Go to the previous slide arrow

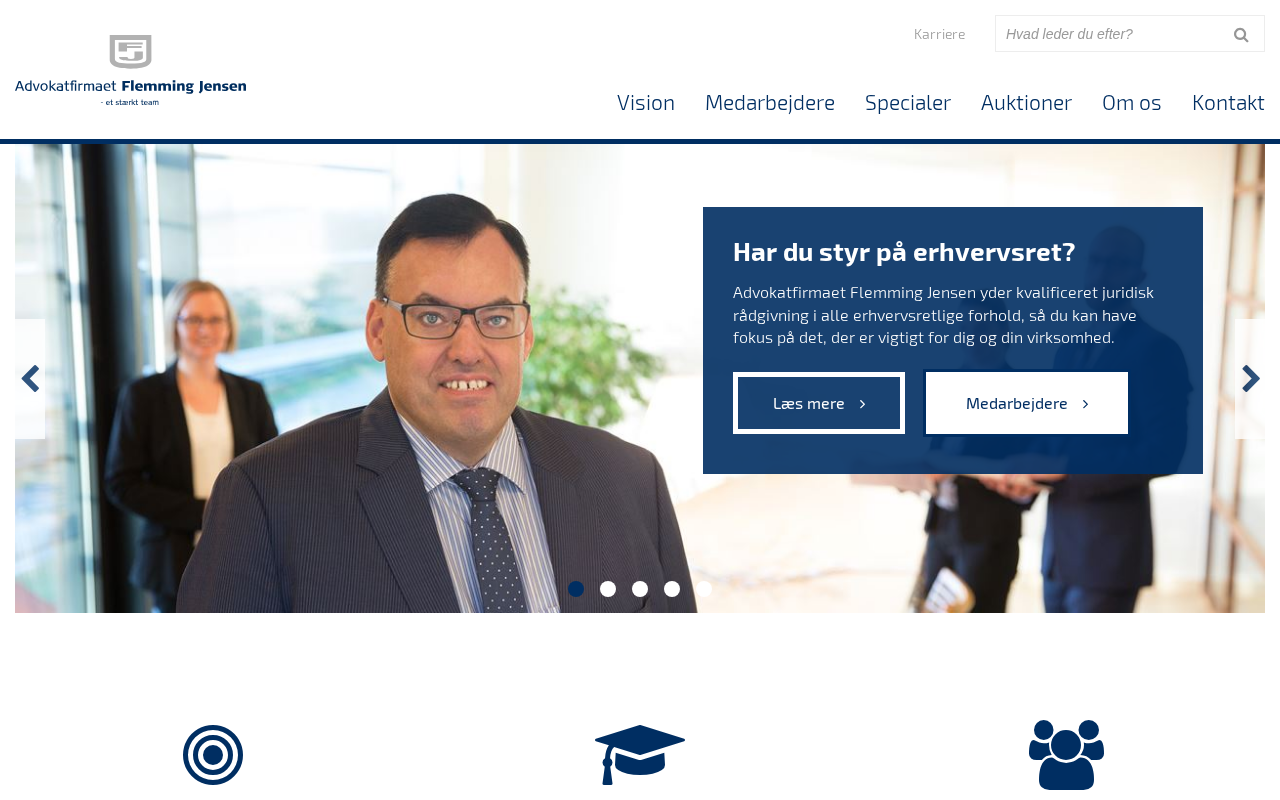(x=30, y=379)
